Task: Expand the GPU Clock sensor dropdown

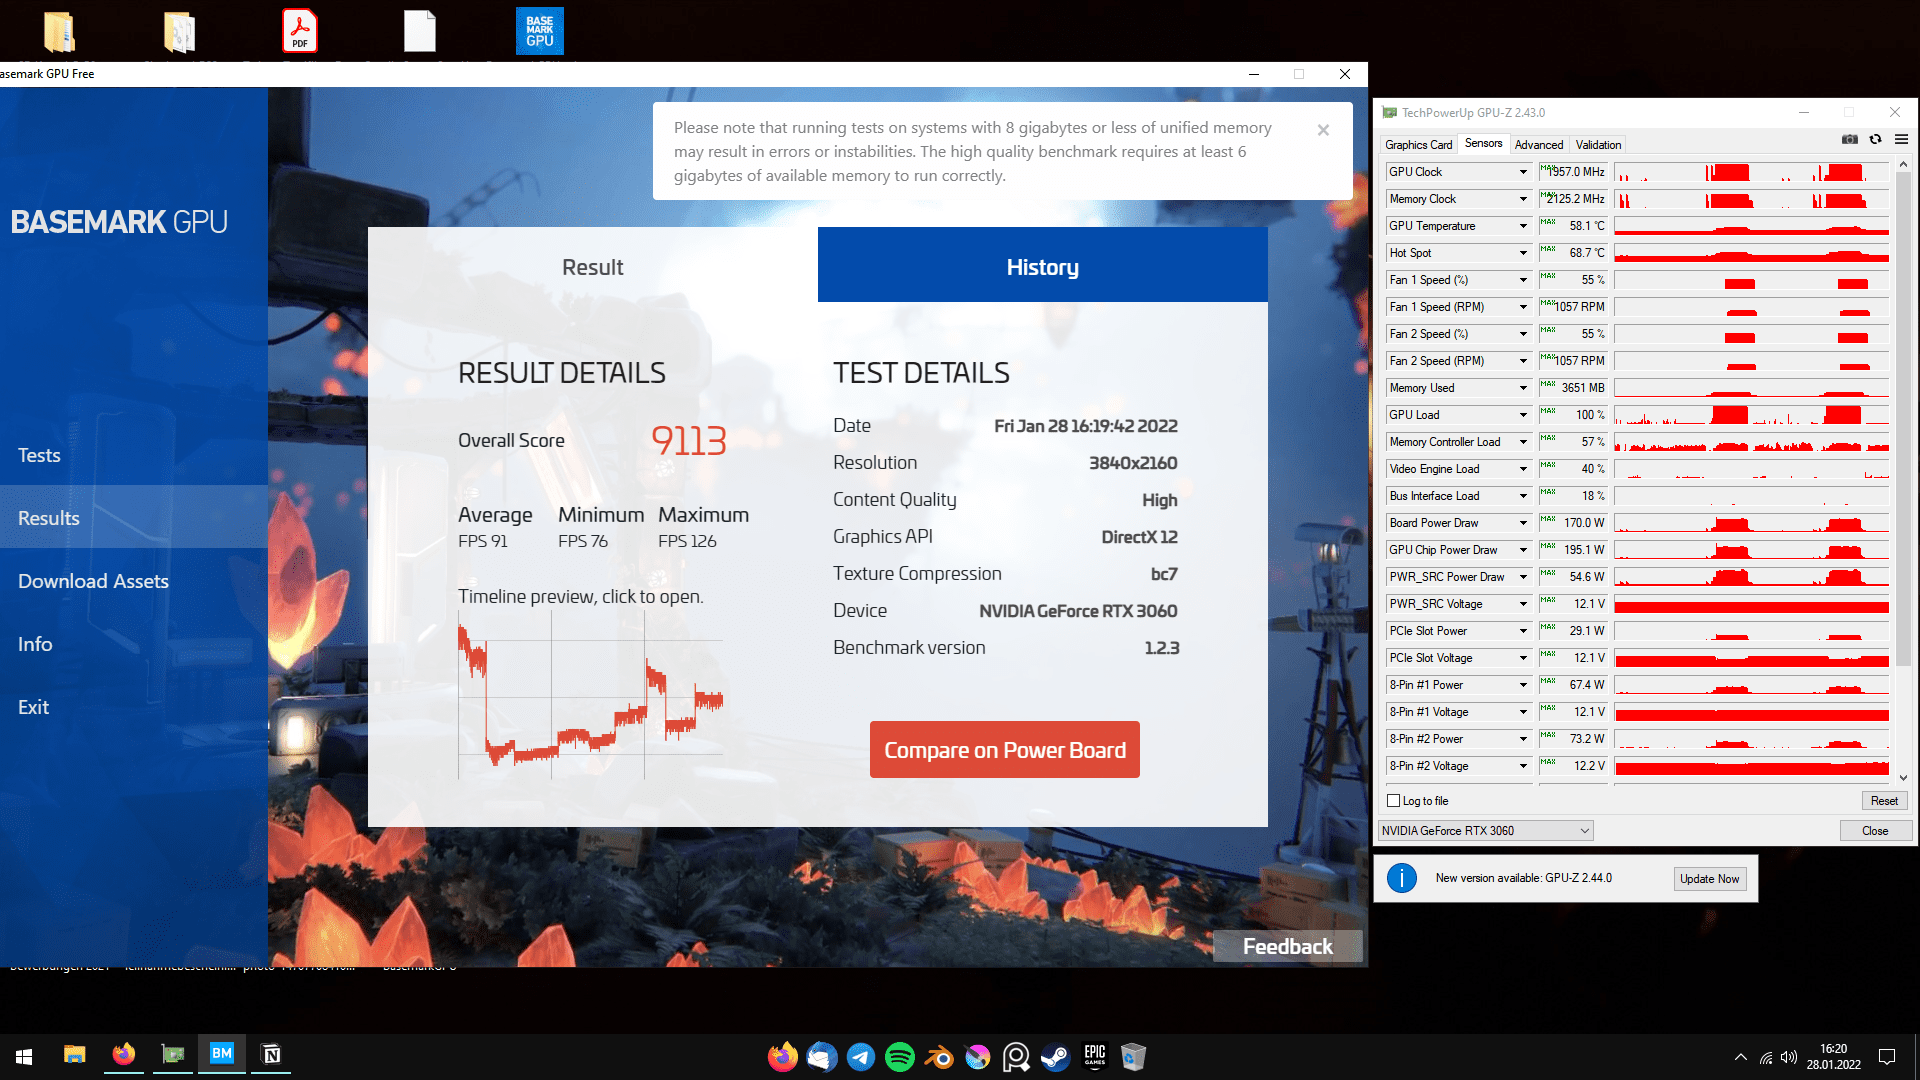Action: 1523,172
